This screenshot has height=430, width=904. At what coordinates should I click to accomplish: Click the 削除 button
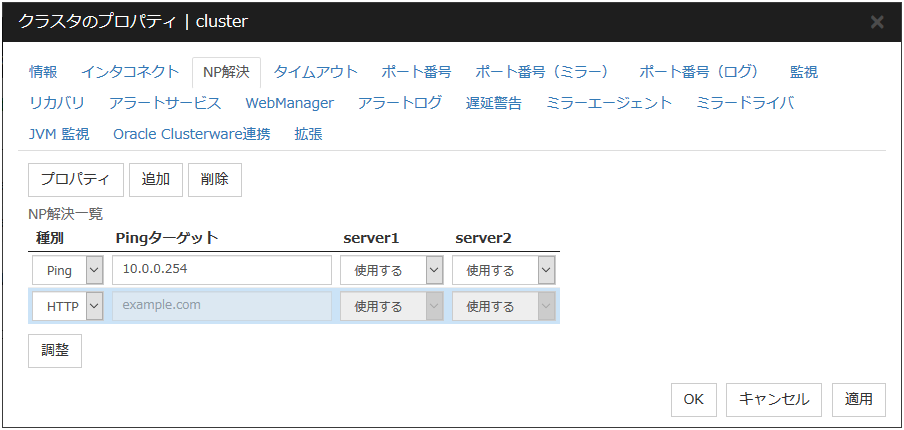214,180
